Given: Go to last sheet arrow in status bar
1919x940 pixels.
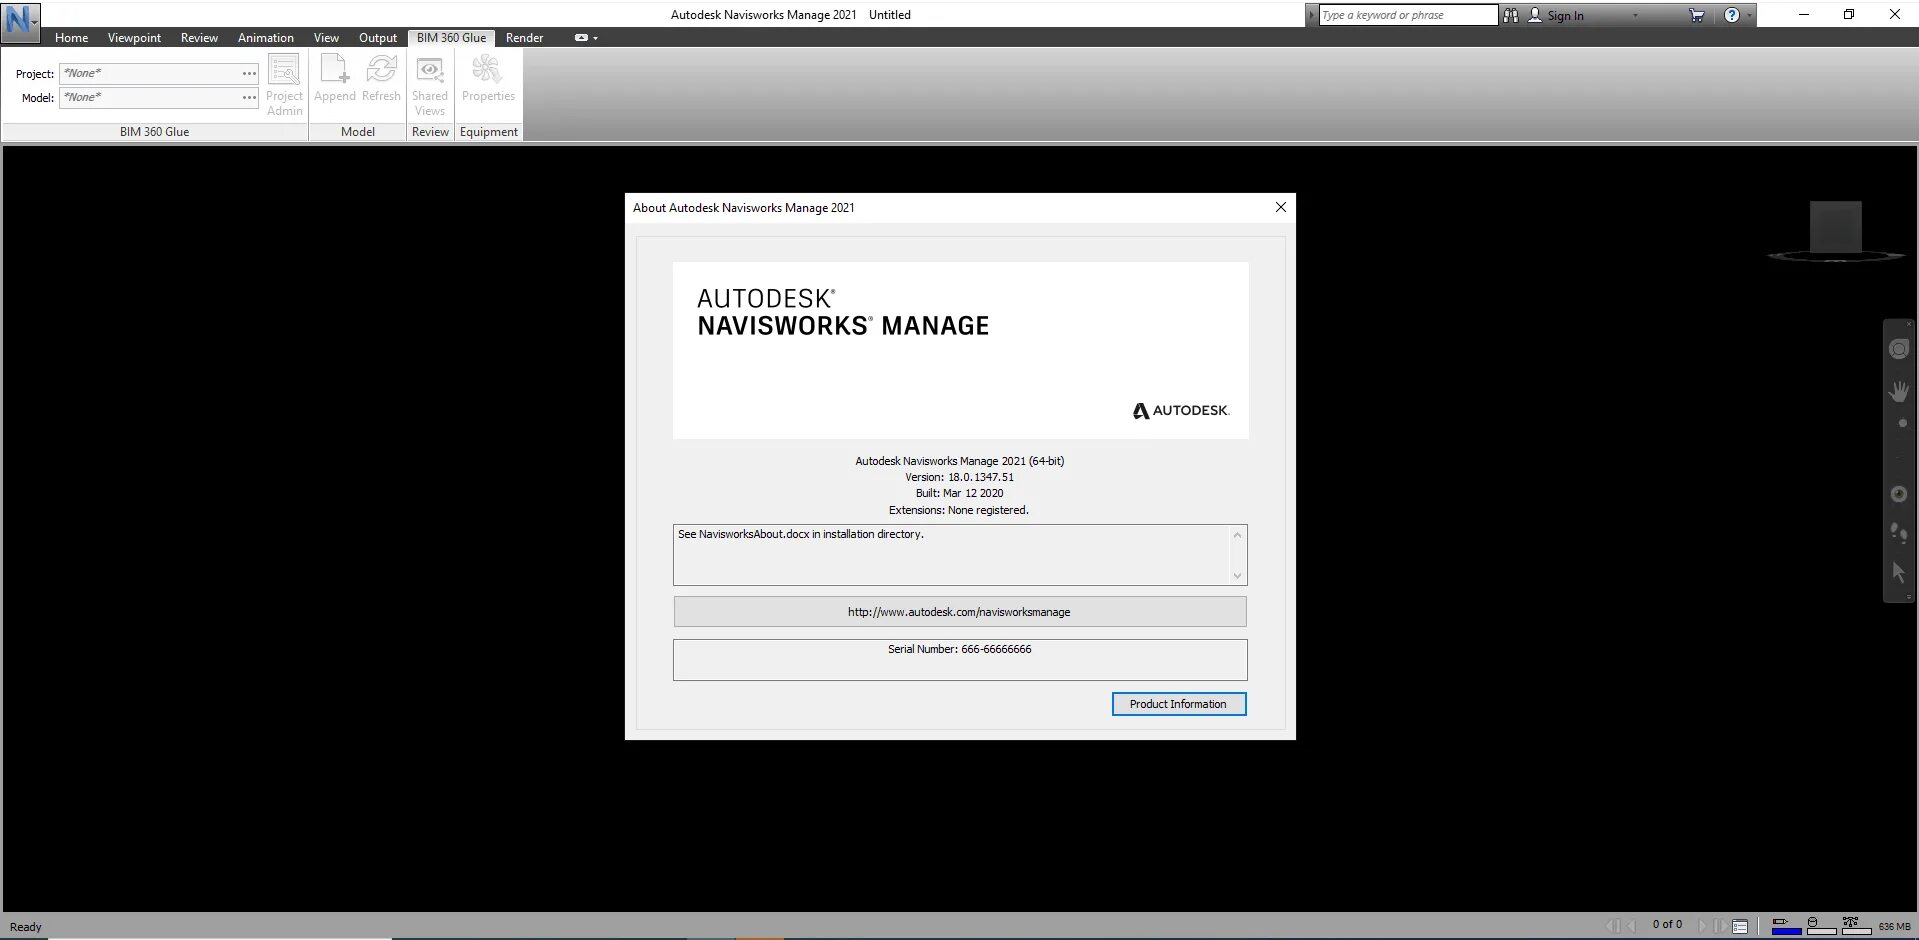Looking at the screenshot, I should coord(1721,926).
